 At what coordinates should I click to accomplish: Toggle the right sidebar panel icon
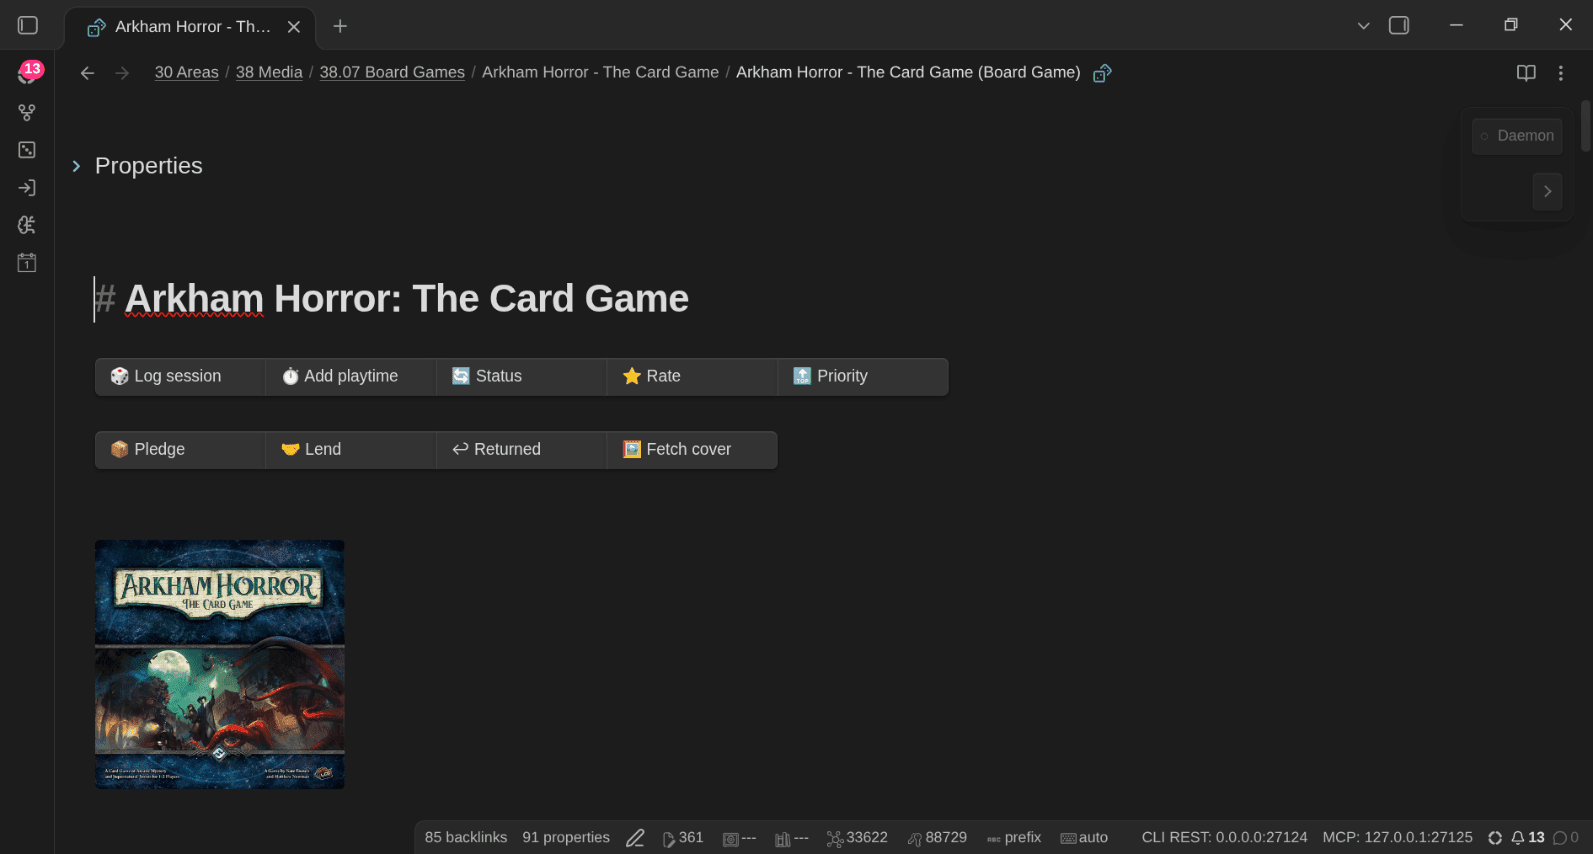tap(1399, 26)
